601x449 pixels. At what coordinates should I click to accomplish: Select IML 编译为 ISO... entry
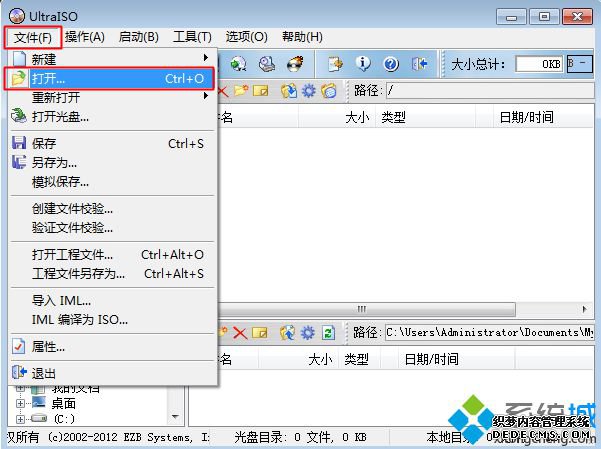(111, 319)
